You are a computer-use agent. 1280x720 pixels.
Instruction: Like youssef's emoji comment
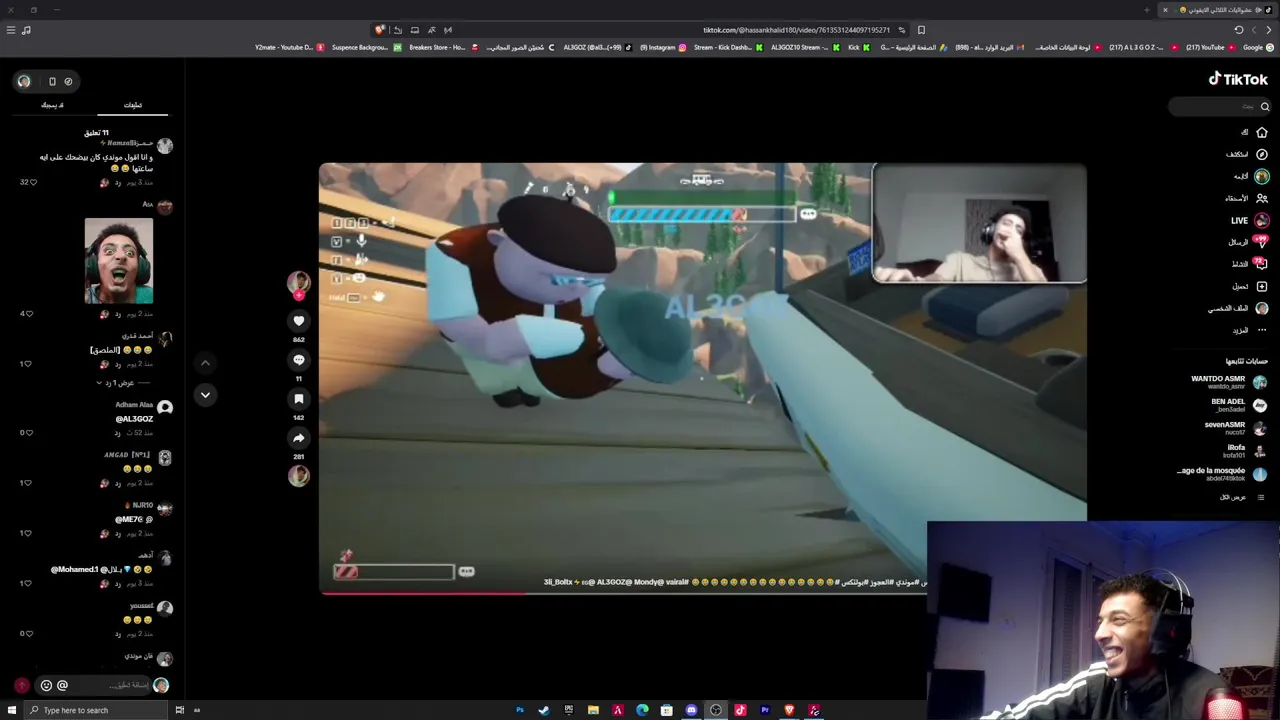point(31,633)
